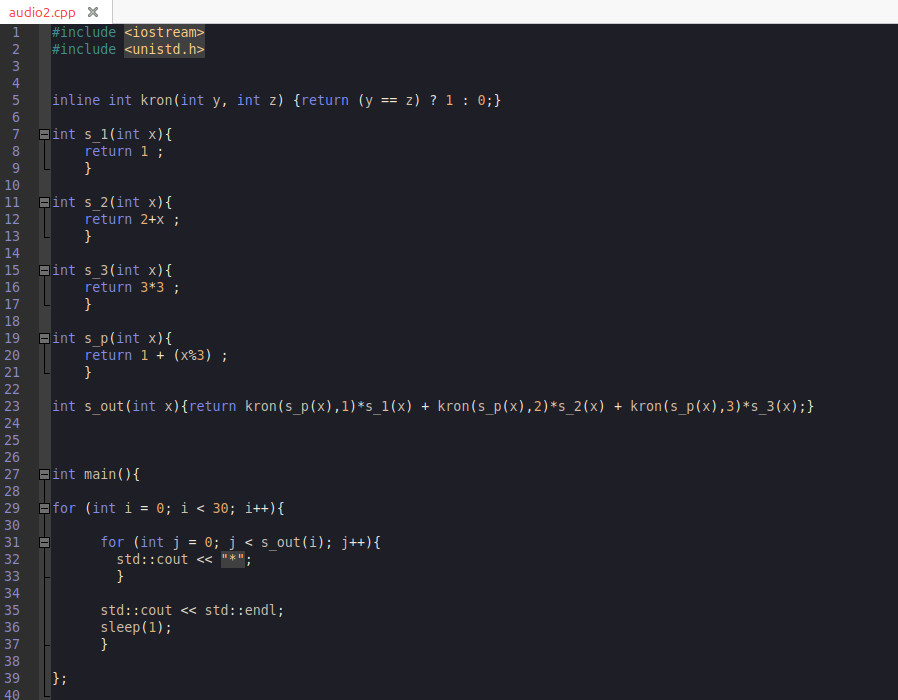
Task: Click 'return 3*3 ;' statement
Action: [132, 288]
